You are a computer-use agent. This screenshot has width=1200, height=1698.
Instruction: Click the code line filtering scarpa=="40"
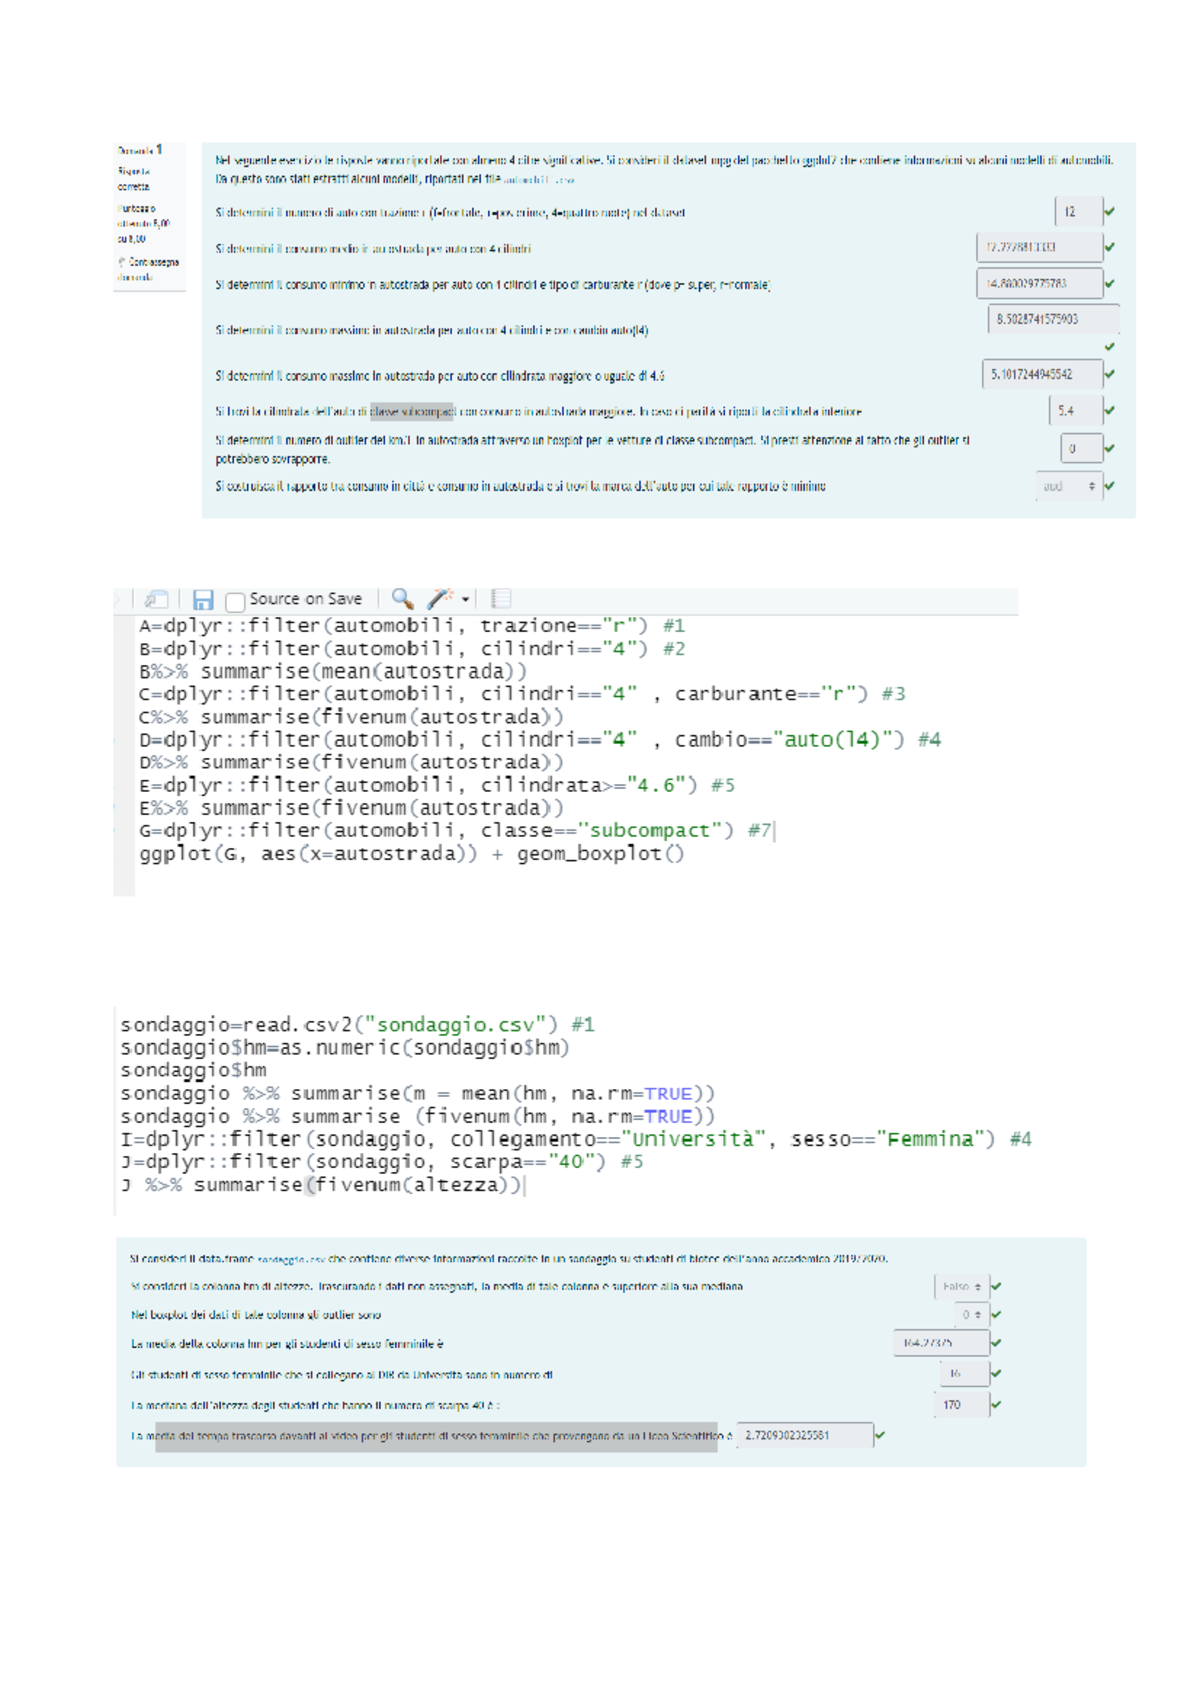(x=382, y=1162)
